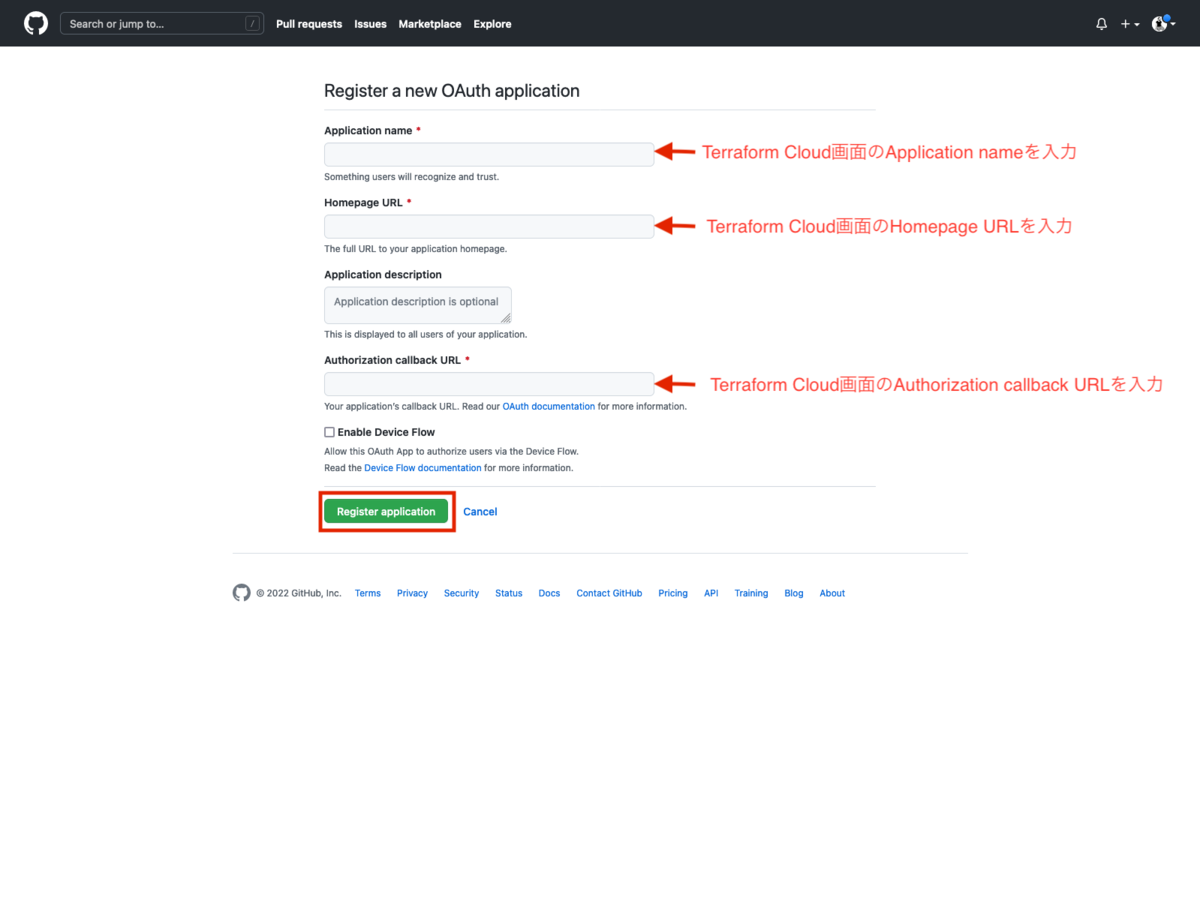Click the slash shortcut icon in search
Image resolution: width=1200 pixels, height=901 pixels.
pos(253,24)
